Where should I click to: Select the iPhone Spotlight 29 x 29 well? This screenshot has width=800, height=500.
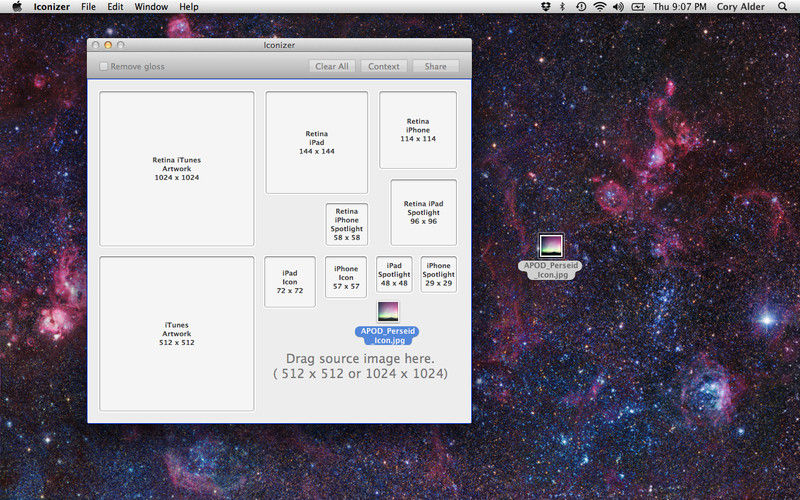[x=438, y=274]
